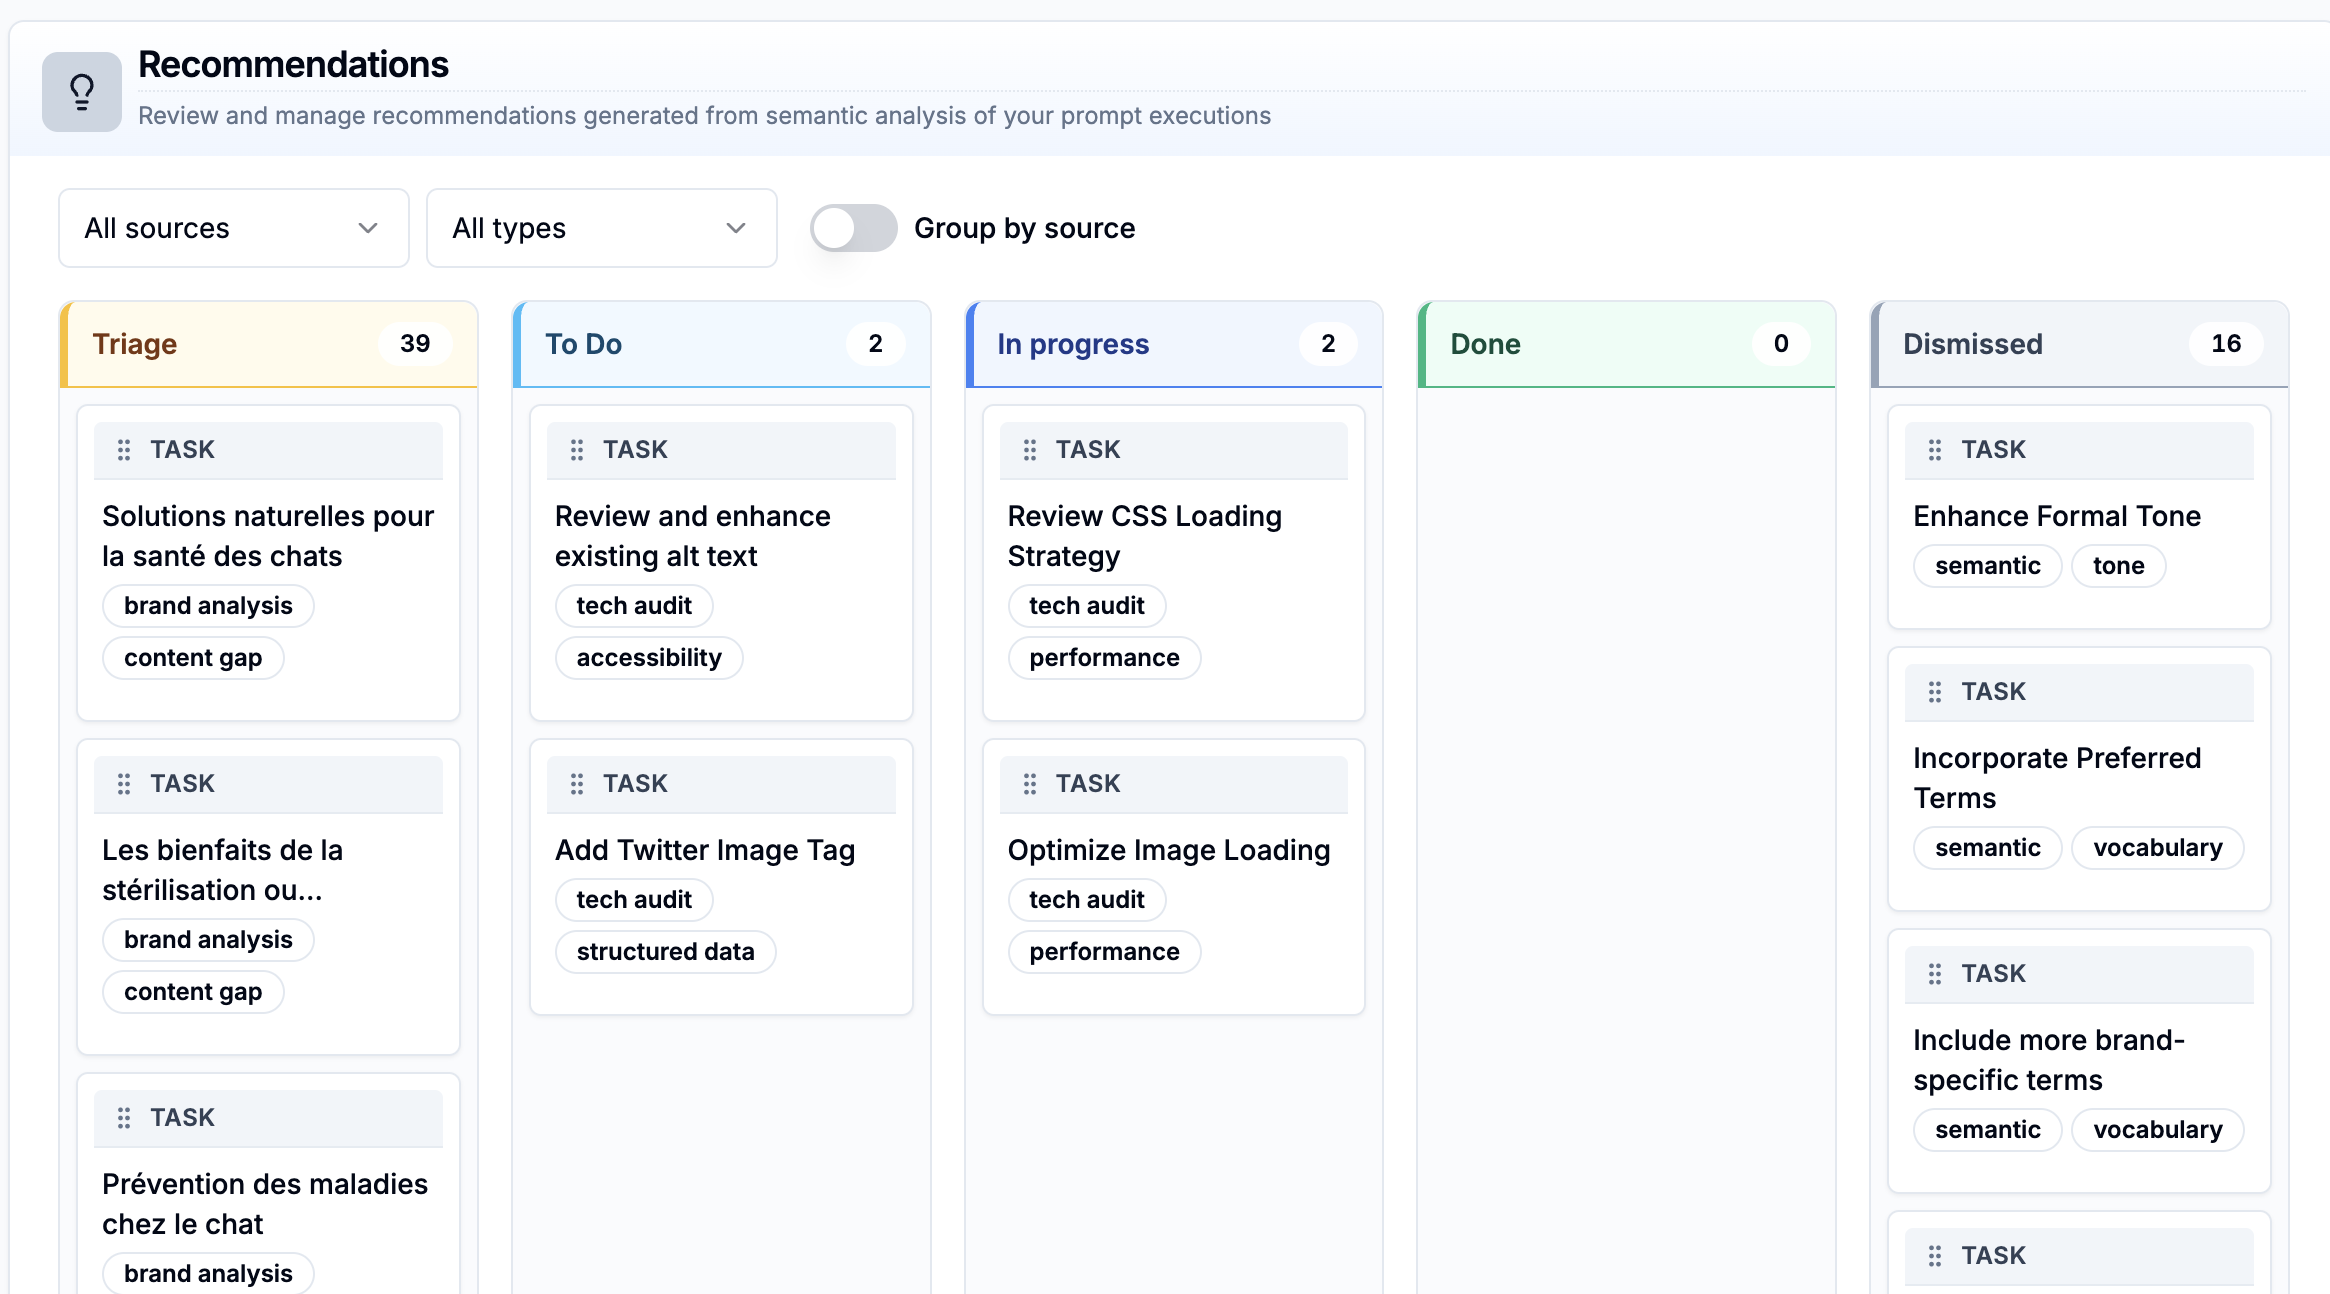Click drag handle on Enhance Formal Tone task
2330x1294 pixels.
1935,450
